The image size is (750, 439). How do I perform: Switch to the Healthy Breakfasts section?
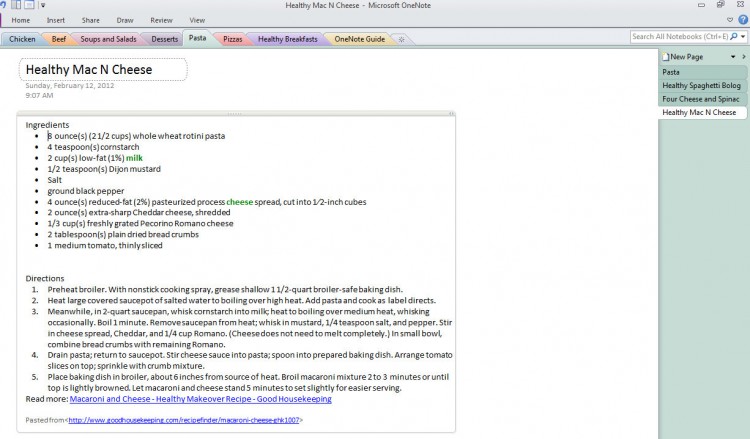point(288,39)
